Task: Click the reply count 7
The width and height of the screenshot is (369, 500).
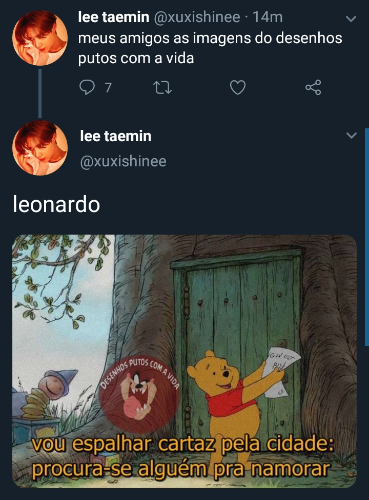Action: coord(108,88)
